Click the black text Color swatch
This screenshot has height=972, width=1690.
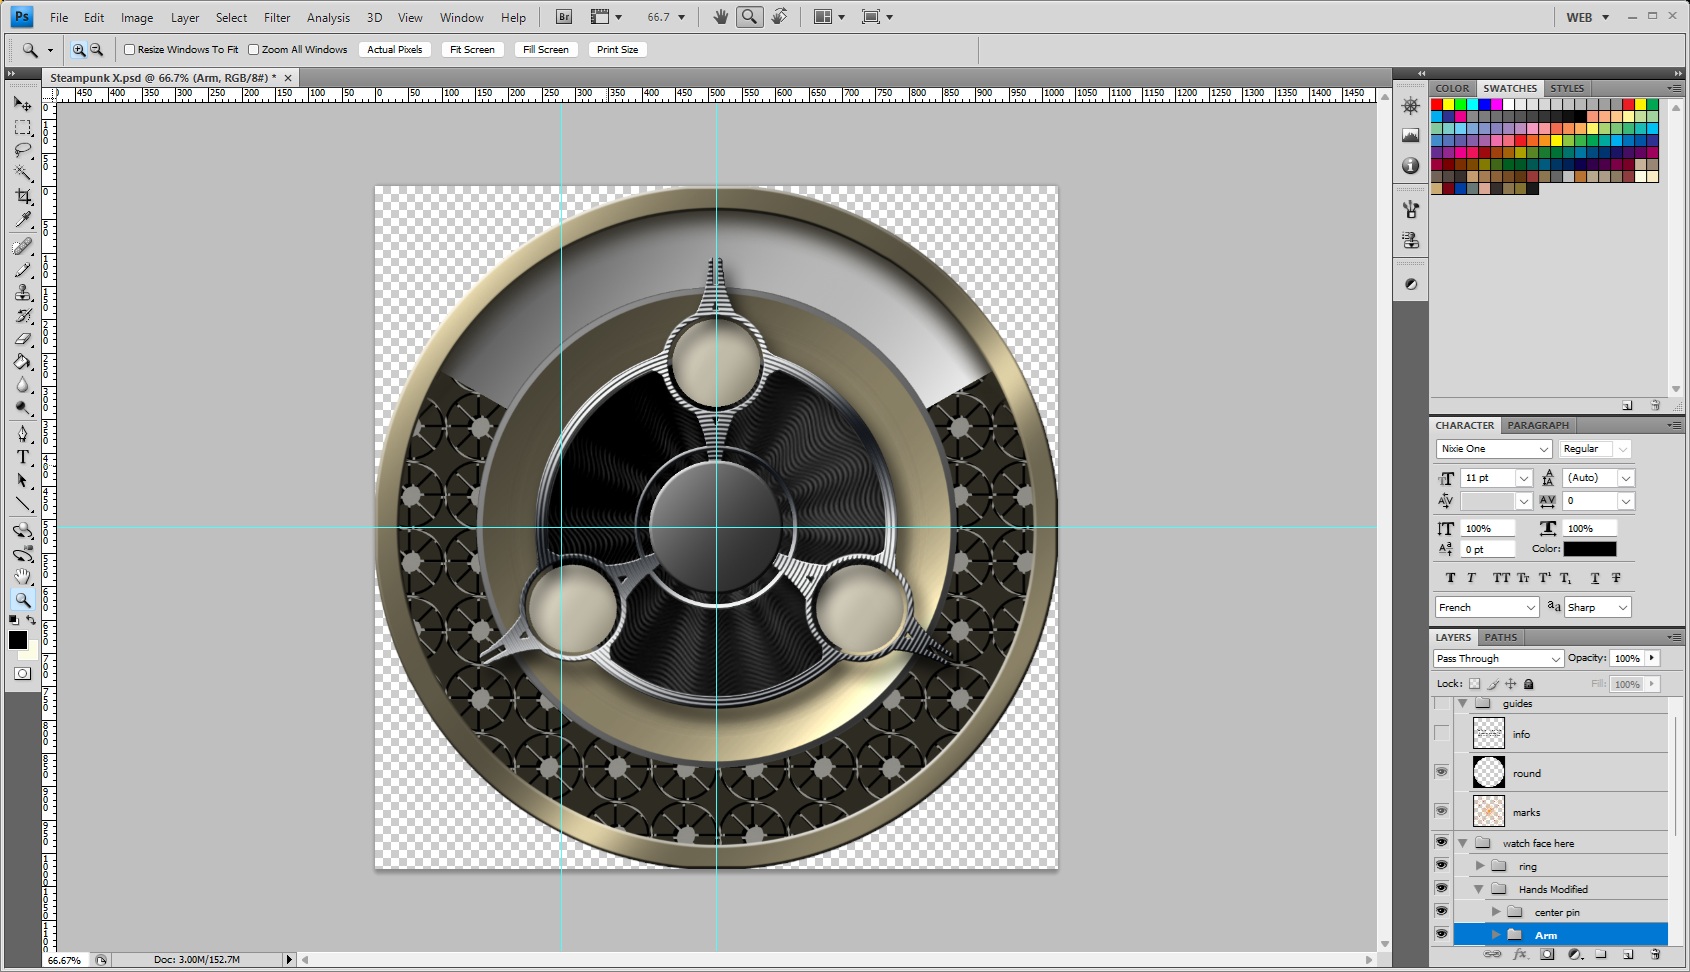click(1589, 549)
